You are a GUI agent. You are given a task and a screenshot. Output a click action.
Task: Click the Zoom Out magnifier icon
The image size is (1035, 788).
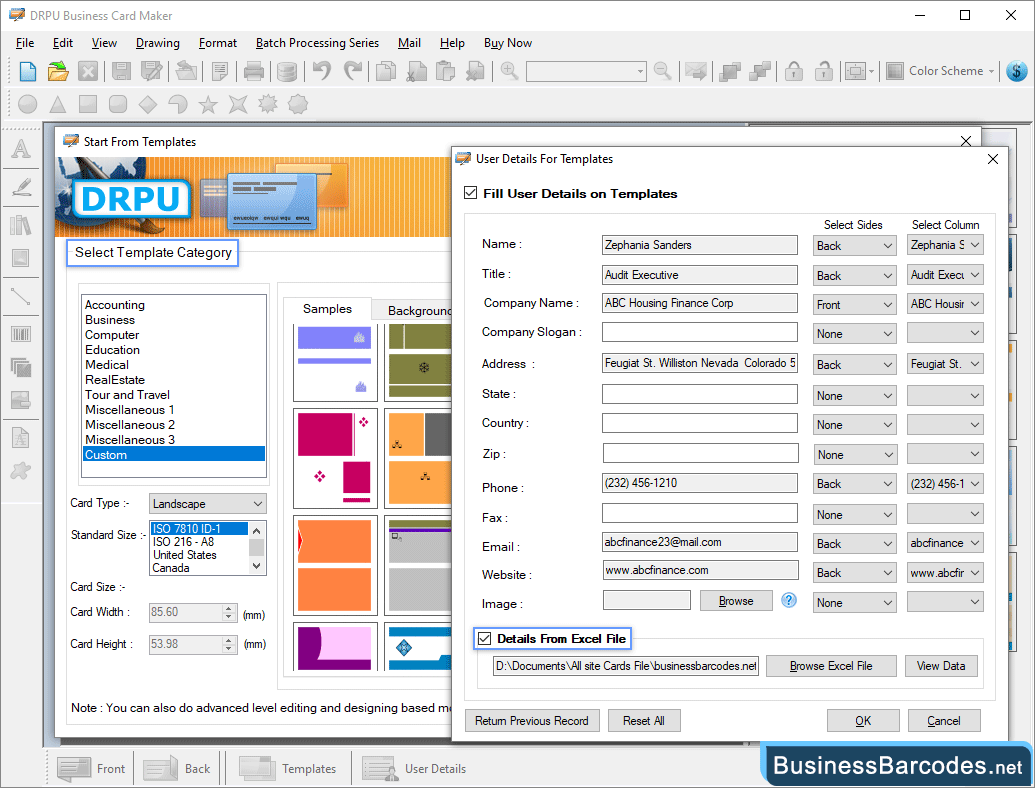(662, 71)
